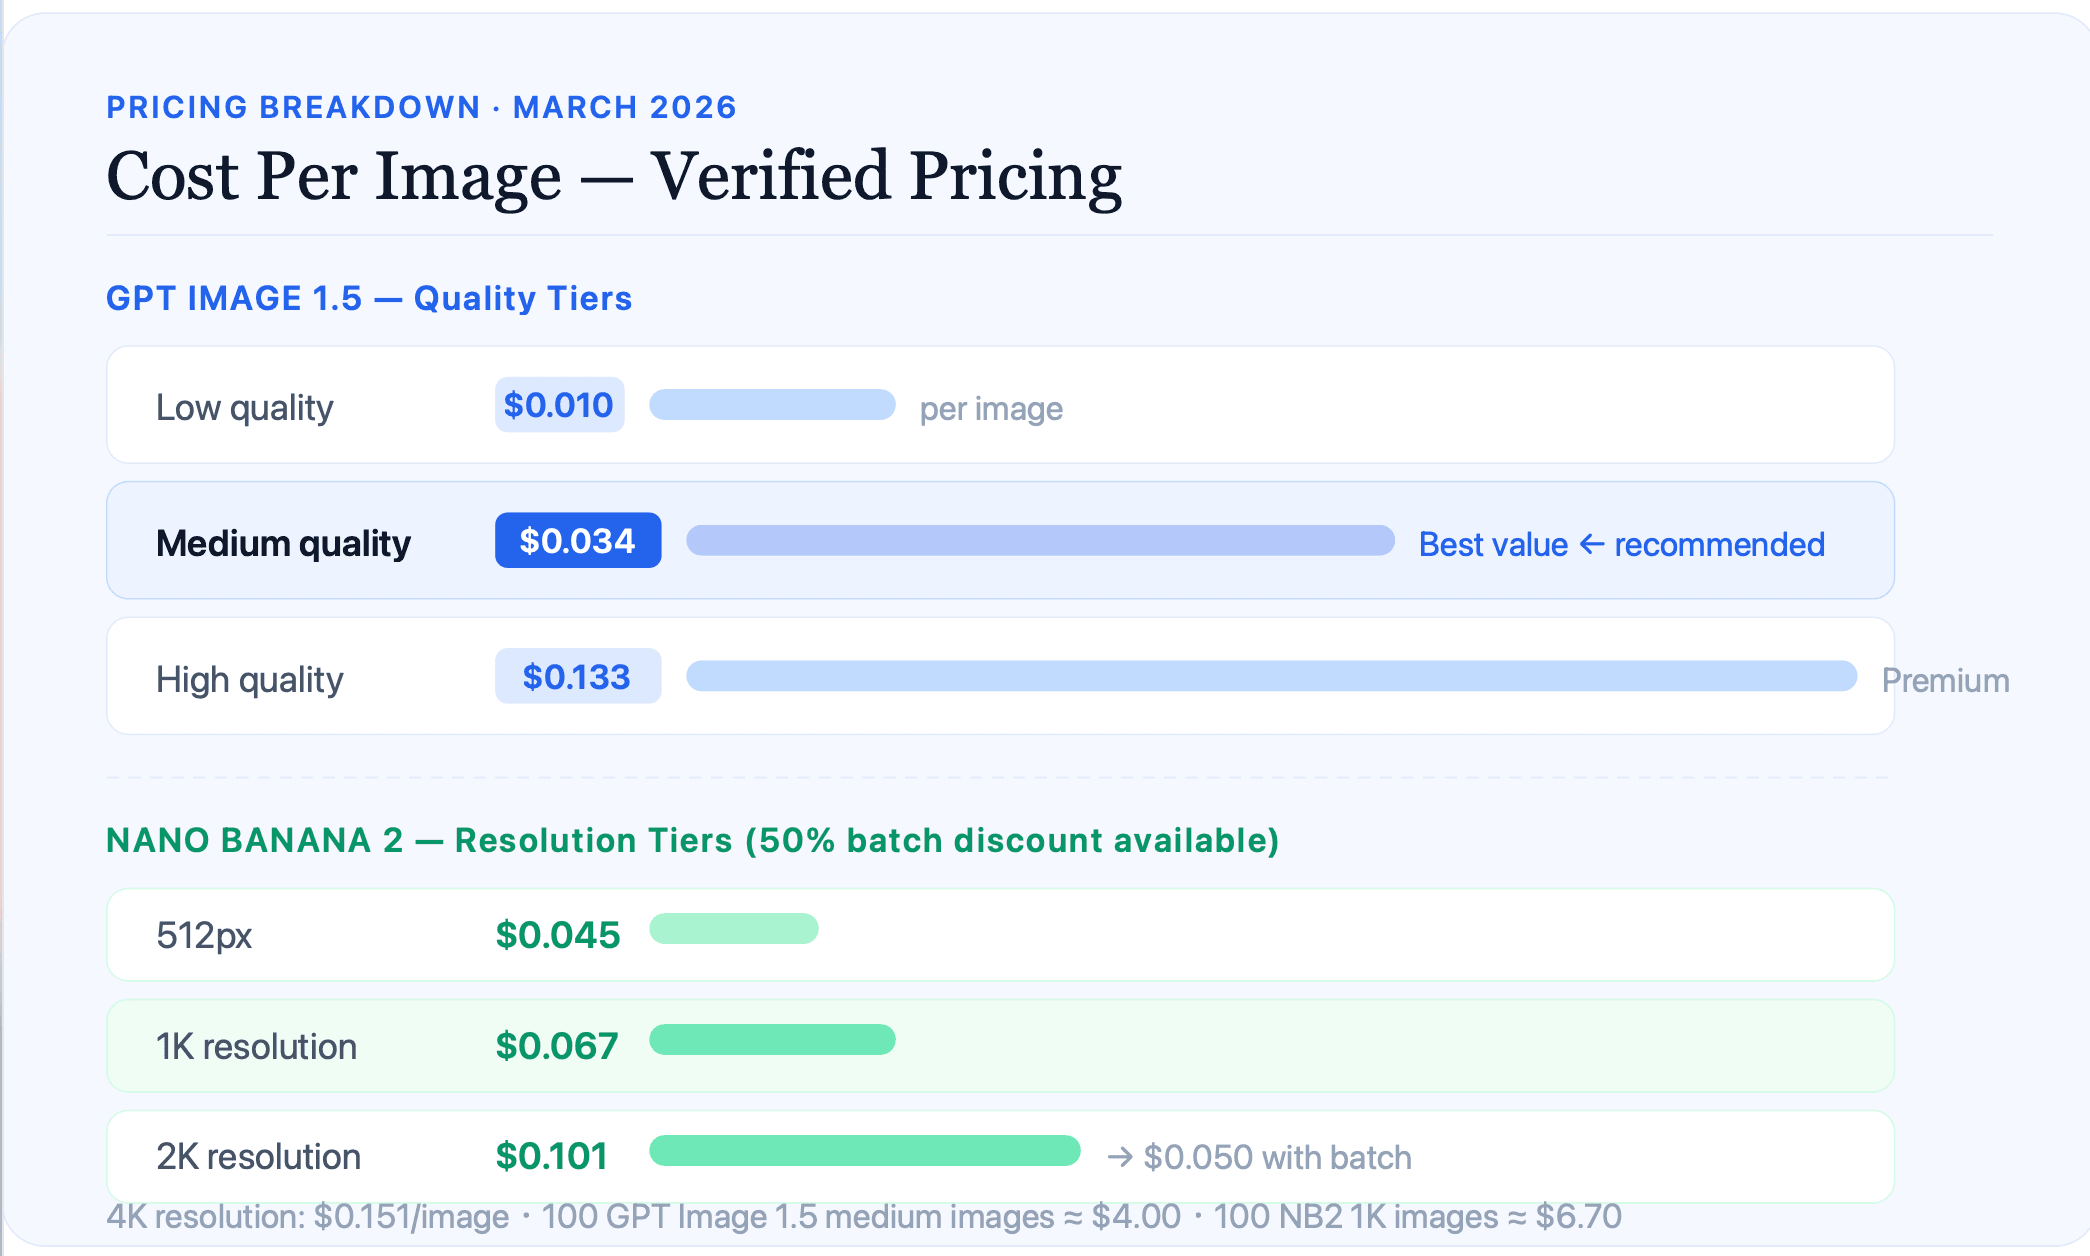Click the $0.010 low quality price badge
Screen dimensions: 2090x1256
[559, 405]
